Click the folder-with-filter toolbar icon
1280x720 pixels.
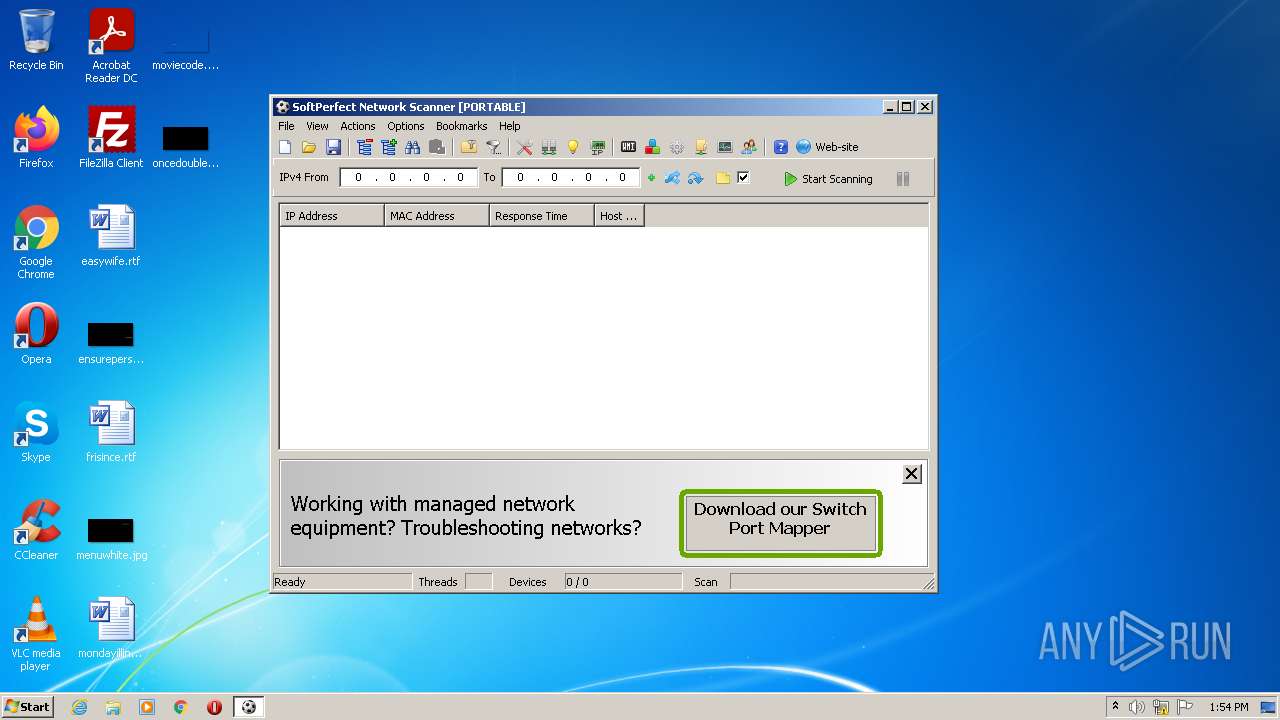(x=468, y=147)
